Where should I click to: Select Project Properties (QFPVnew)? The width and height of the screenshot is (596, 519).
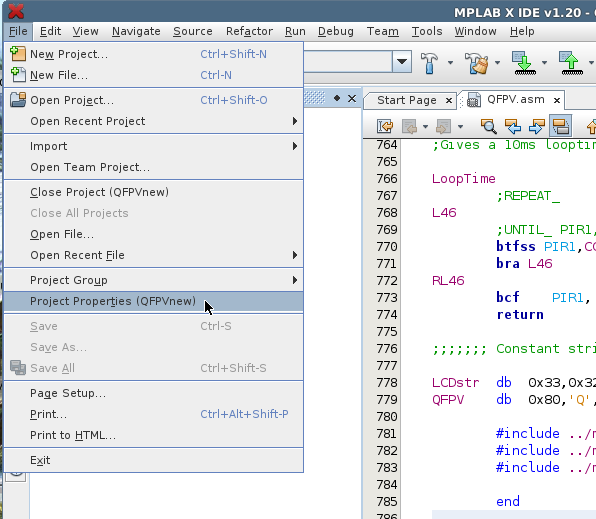[154, 301]
